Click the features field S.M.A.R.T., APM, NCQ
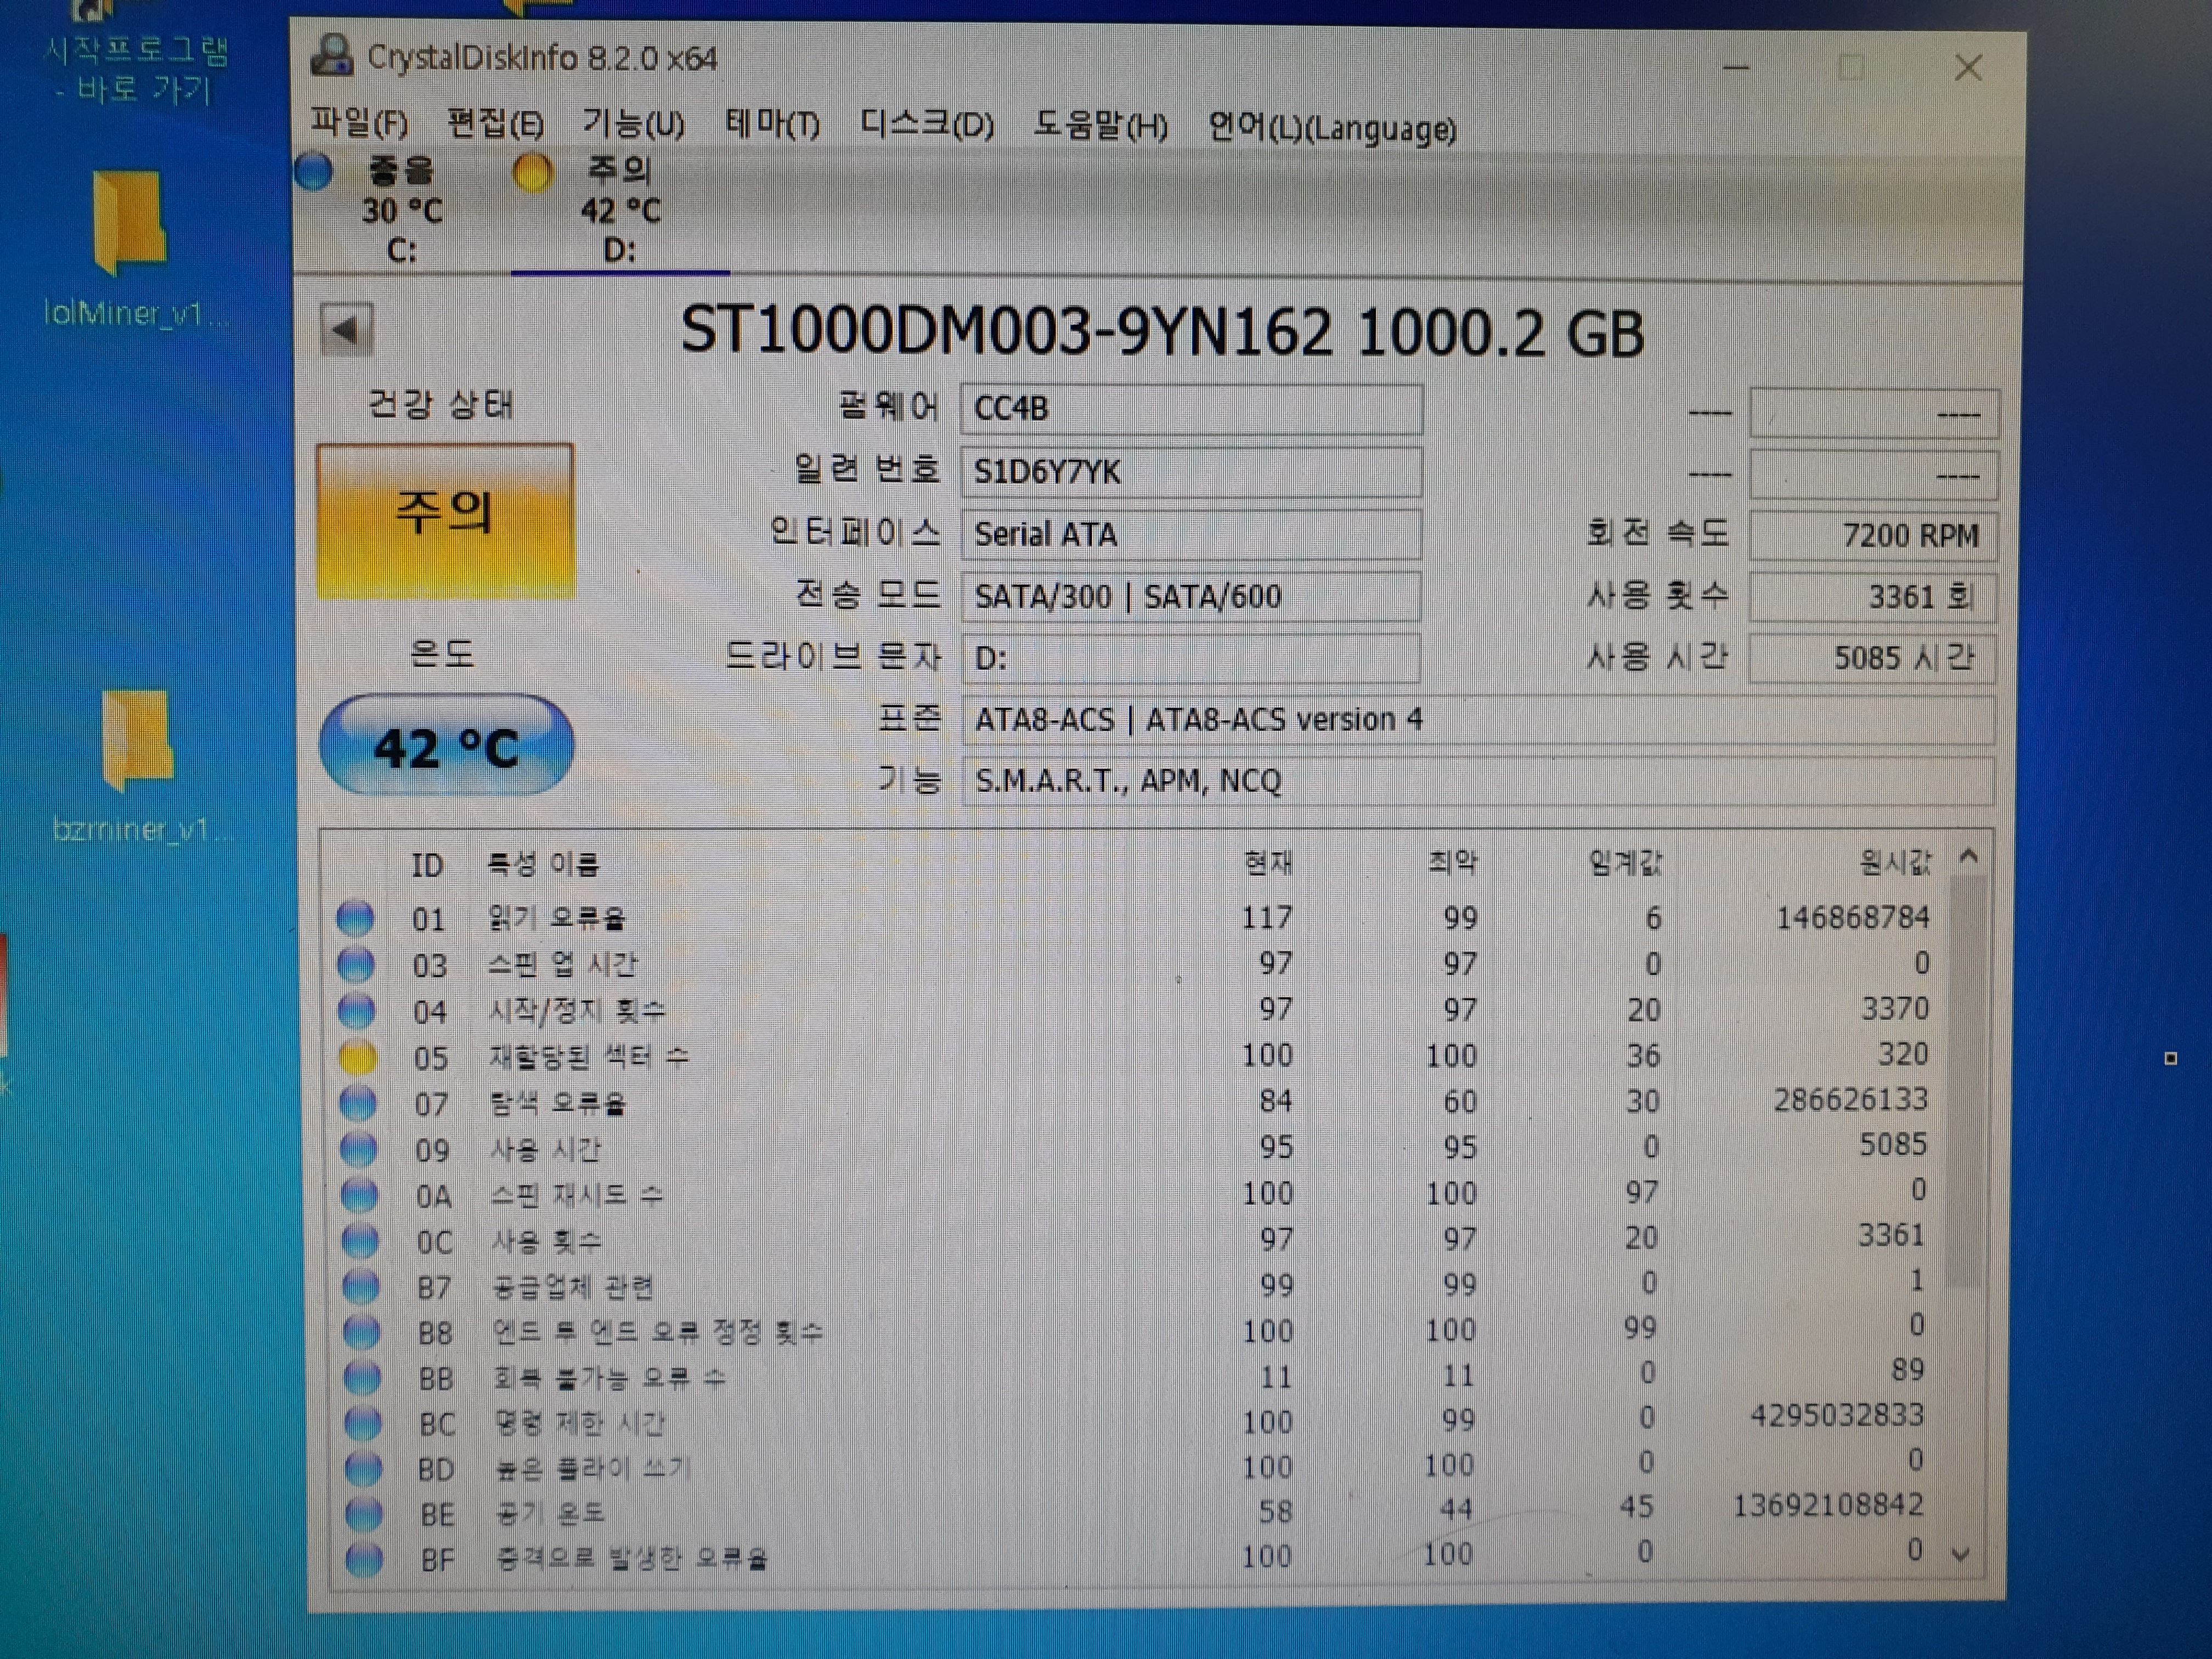Screen dimensions: 2212x1659 [1478, 781]
